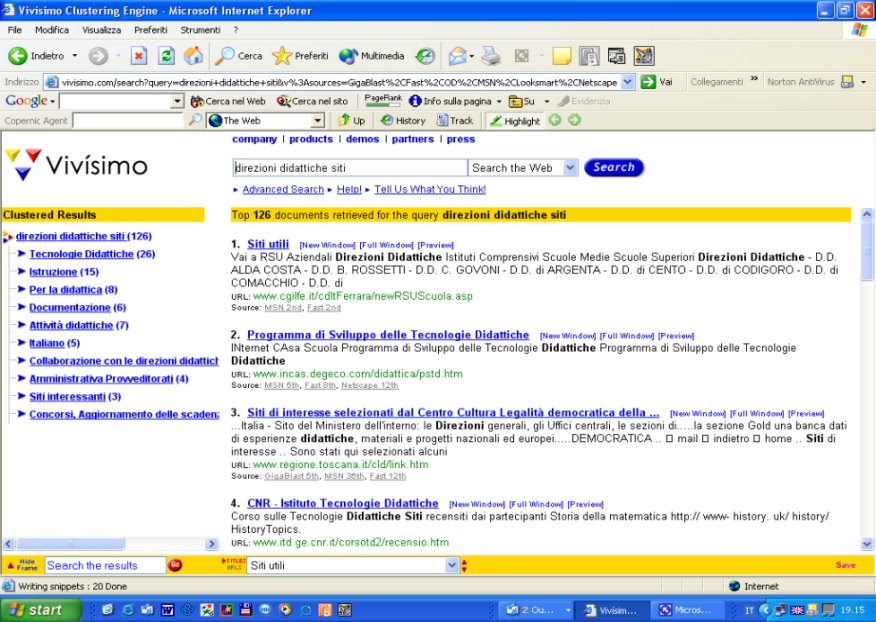Click the Copernic Up arrow button
Screen dimensions: 876x622
click(x=351, y=121)
